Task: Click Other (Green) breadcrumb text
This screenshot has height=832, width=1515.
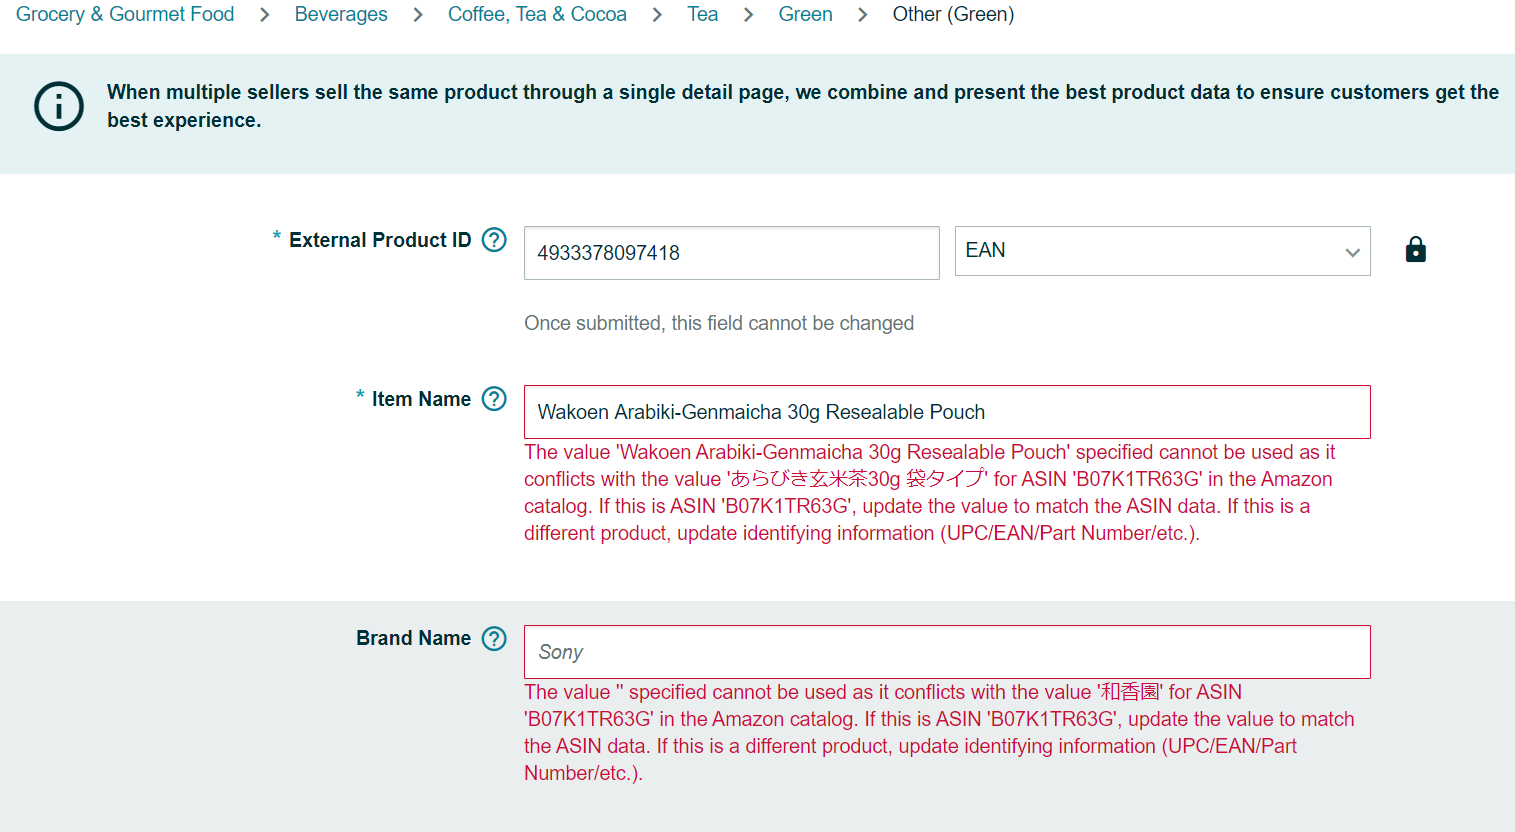Action: (x=953, y=14)
